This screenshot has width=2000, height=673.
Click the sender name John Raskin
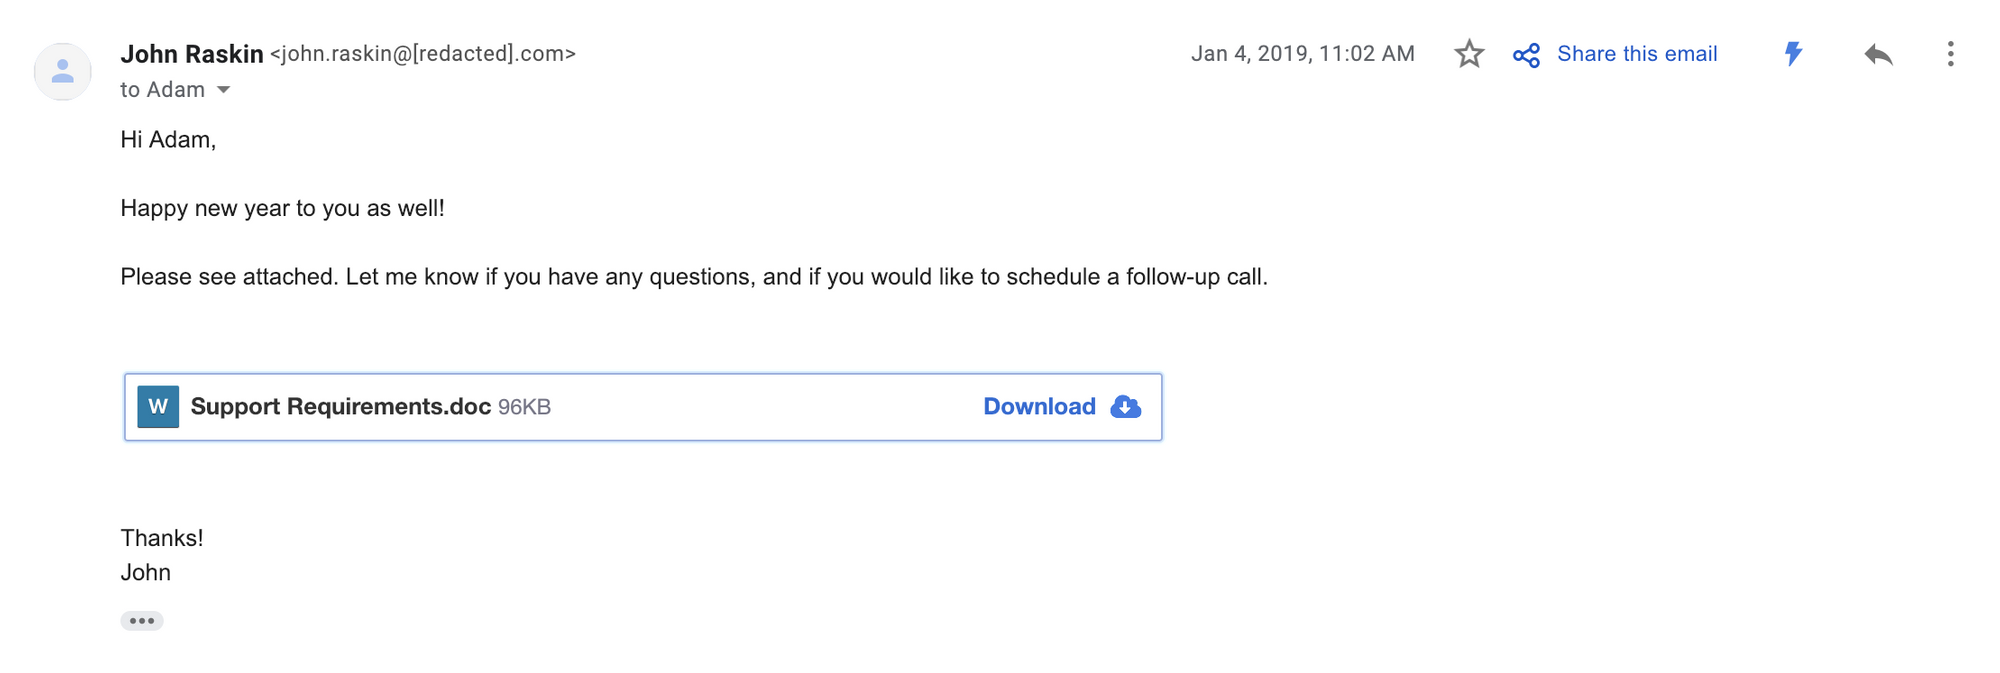[192, 54]
